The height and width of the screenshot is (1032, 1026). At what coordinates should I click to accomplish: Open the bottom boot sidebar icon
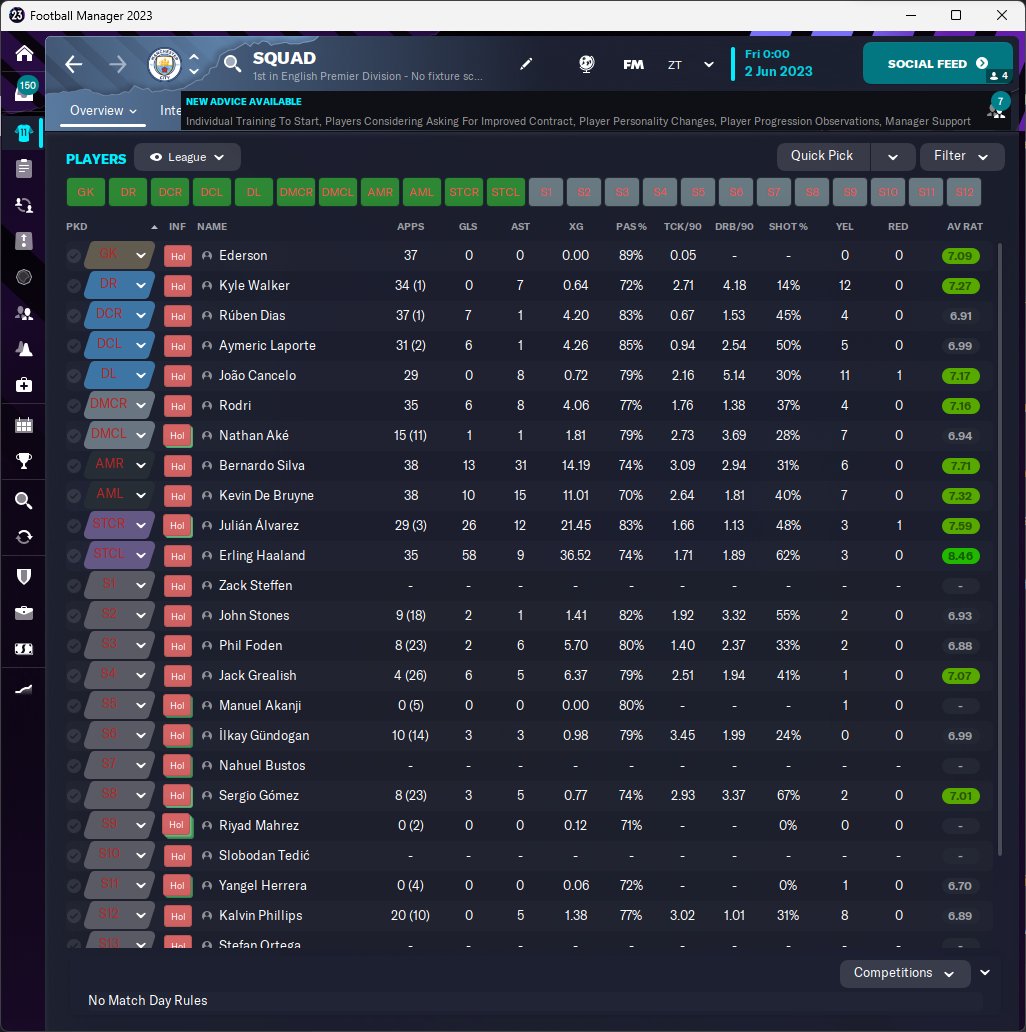(x=24, y=688)
